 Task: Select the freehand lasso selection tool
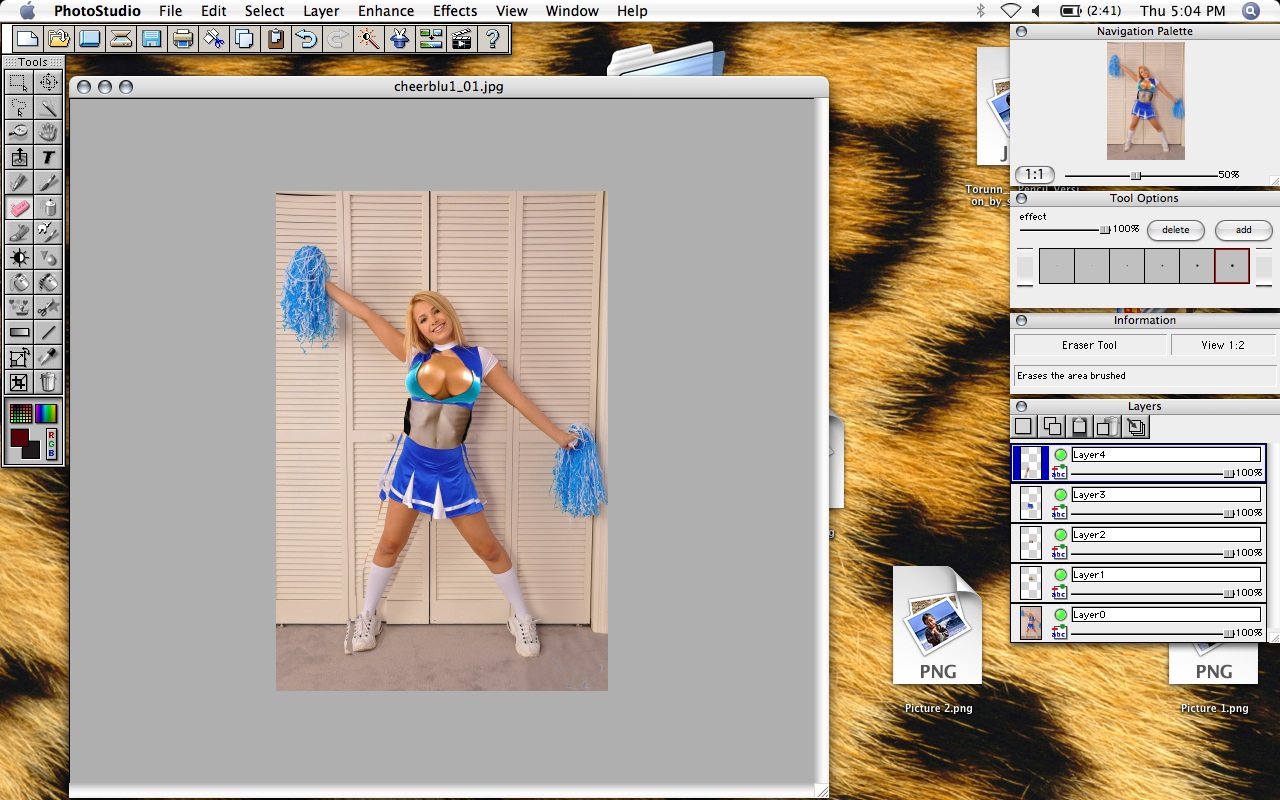click(19, 107)
